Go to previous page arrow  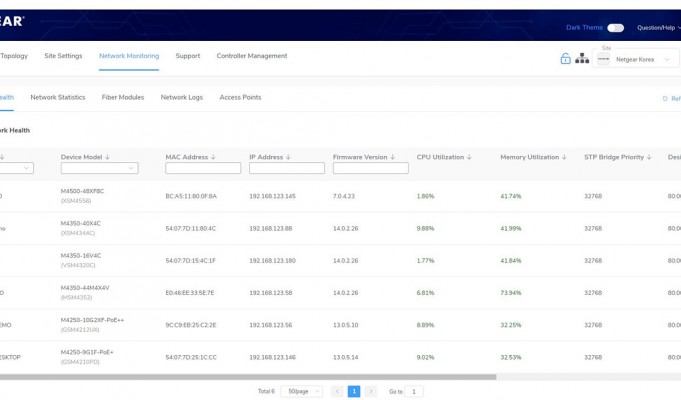337,391
